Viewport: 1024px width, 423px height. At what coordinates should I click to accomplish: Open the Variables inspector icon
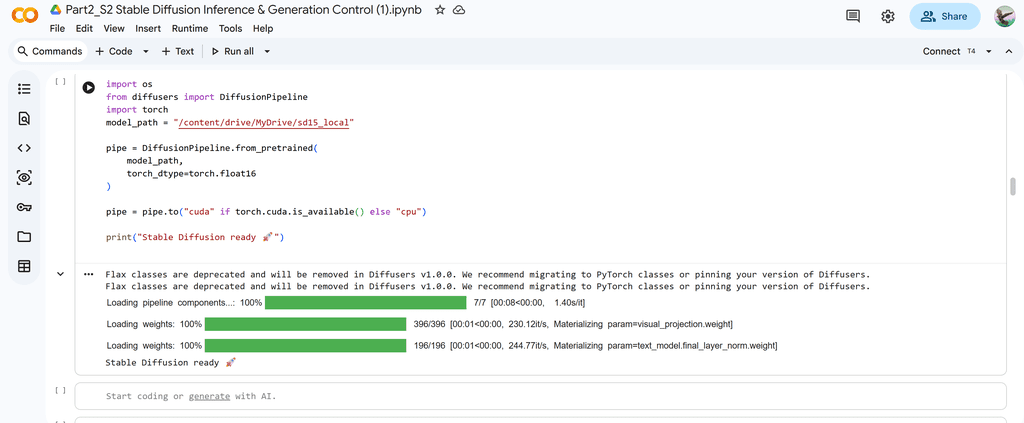click(x=24, y=177)
